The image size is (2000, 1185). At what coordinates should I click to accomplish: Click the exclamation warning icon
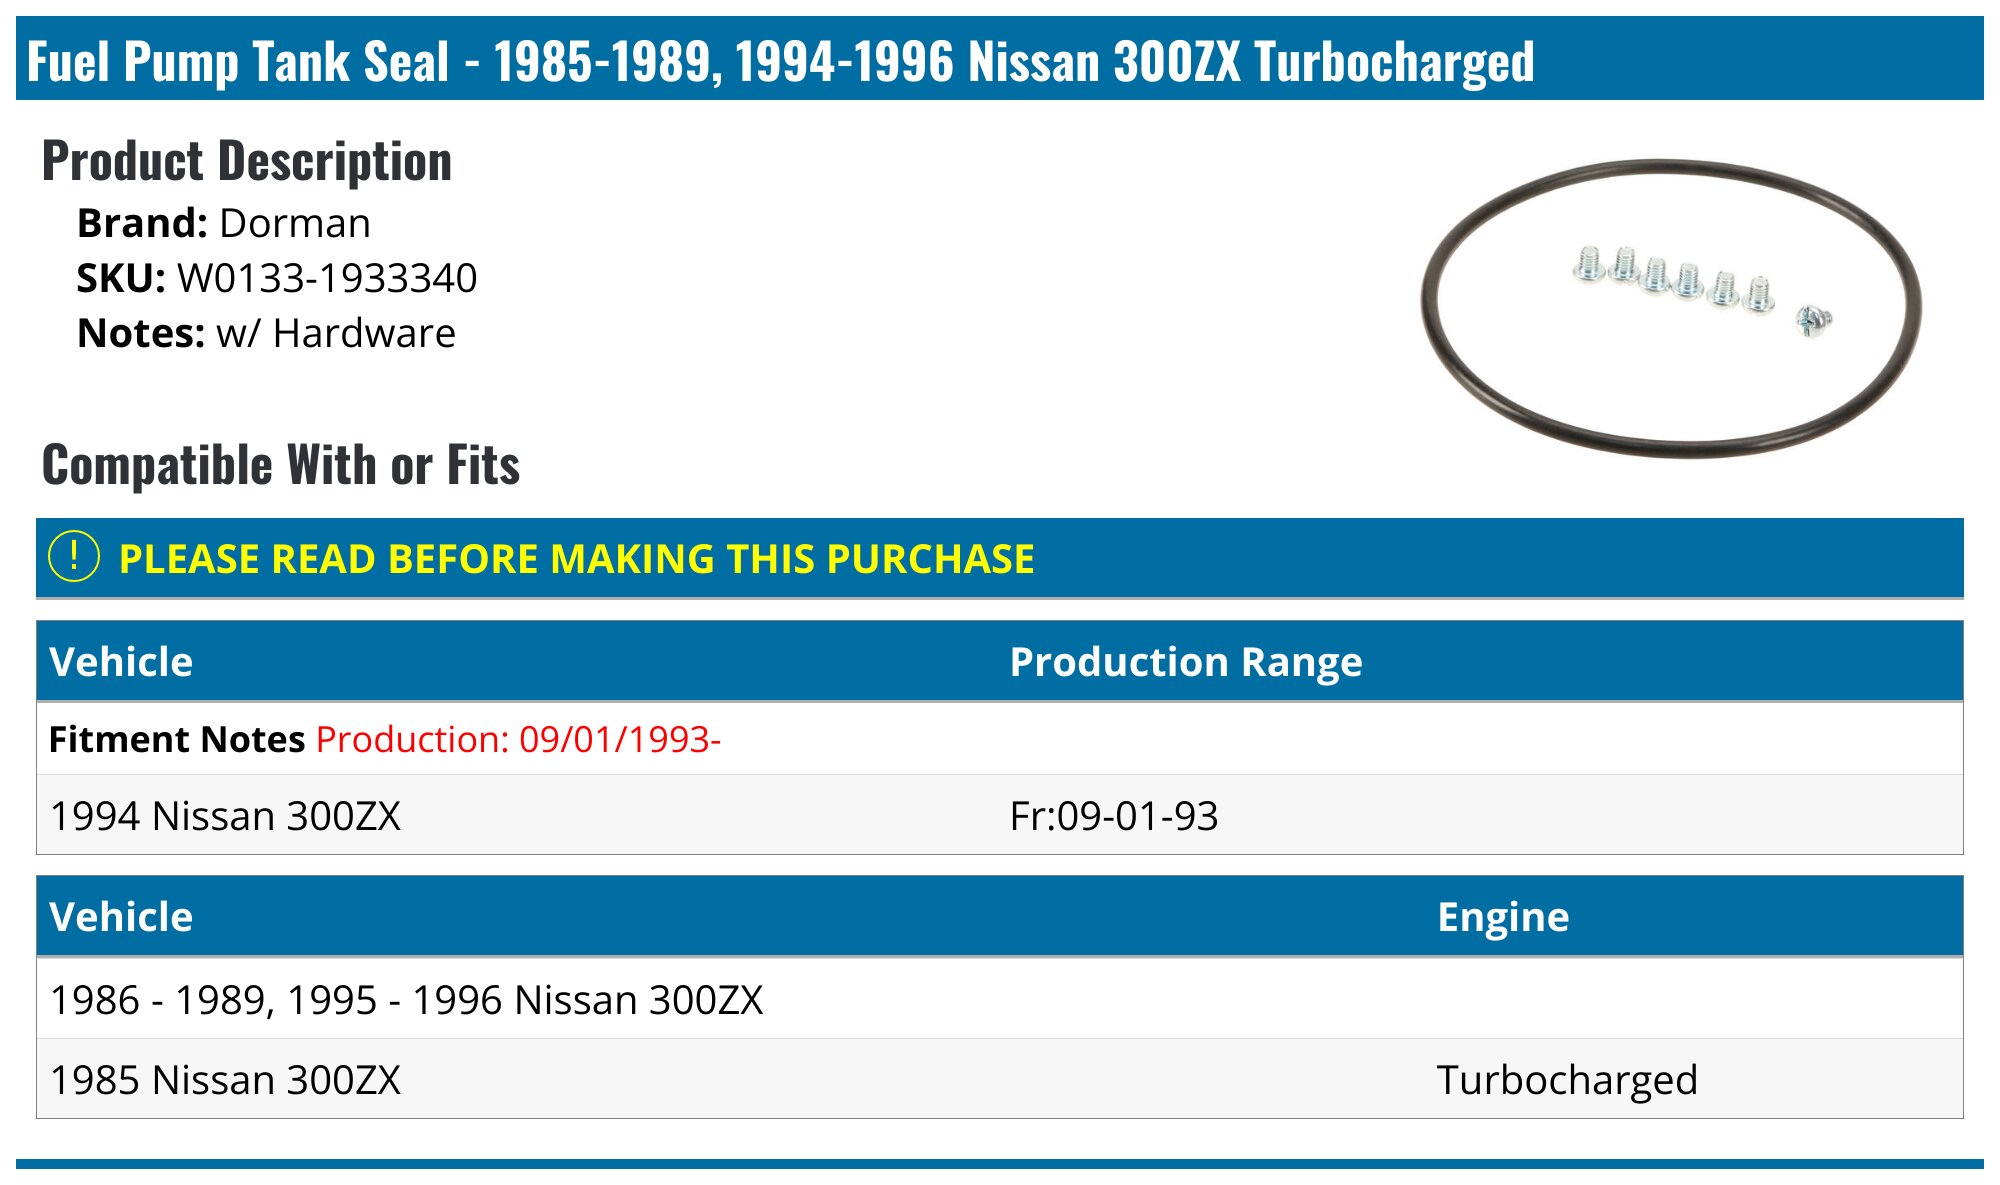74,557
